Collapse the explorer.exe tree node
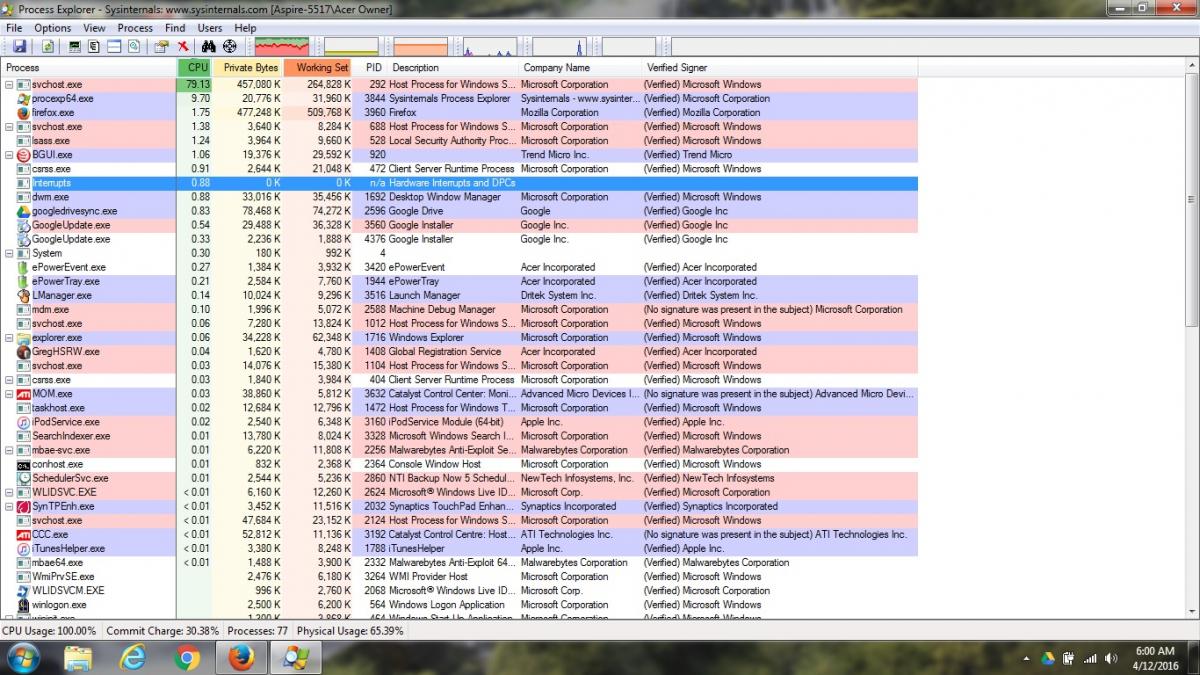This screenshot has width=1200, height=675. (9, 338)
